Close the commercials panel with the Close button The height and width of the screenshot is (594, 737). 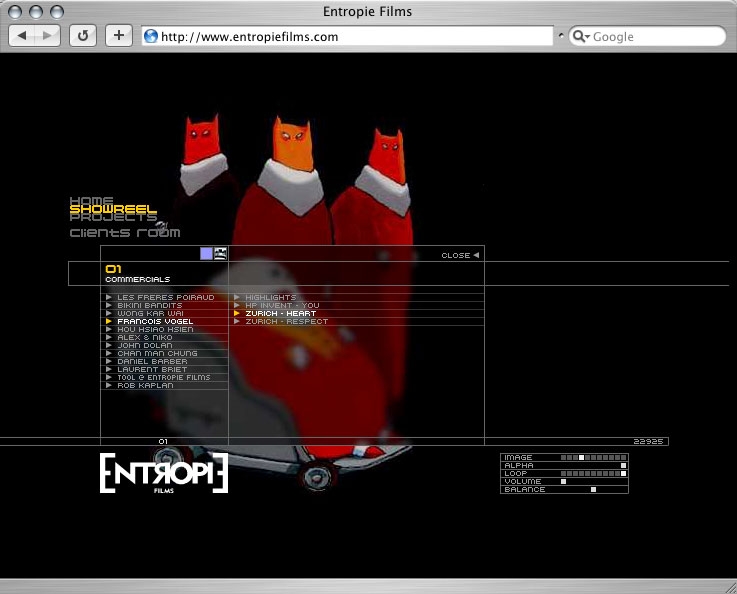coord(460,255)
